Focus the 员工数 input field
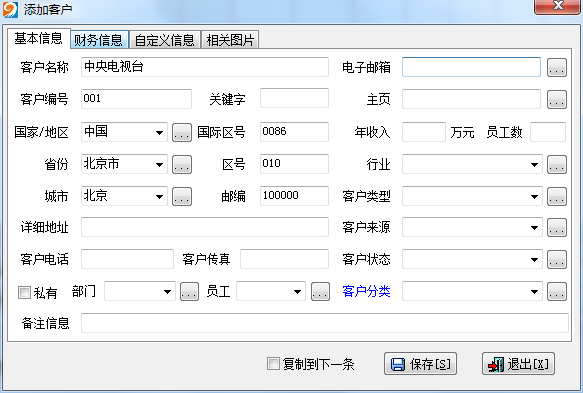This screenshot has width=583, height=393. (x=548, y=132)
